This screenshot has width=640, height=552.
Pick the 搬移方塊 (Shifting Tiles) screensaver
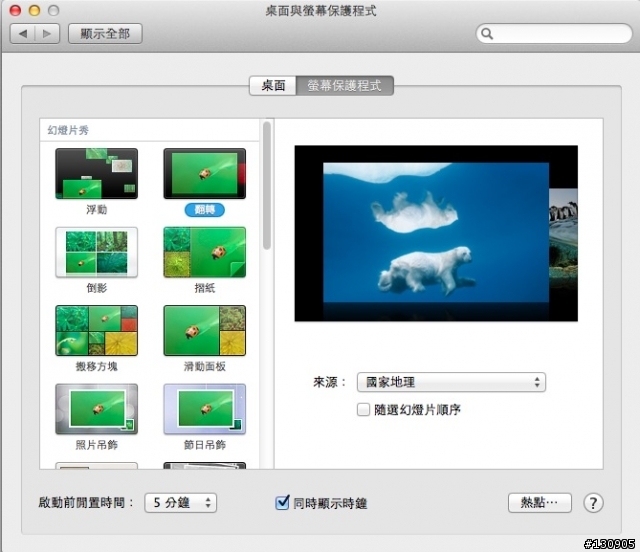pyautogui.click(x=96, y=330)
